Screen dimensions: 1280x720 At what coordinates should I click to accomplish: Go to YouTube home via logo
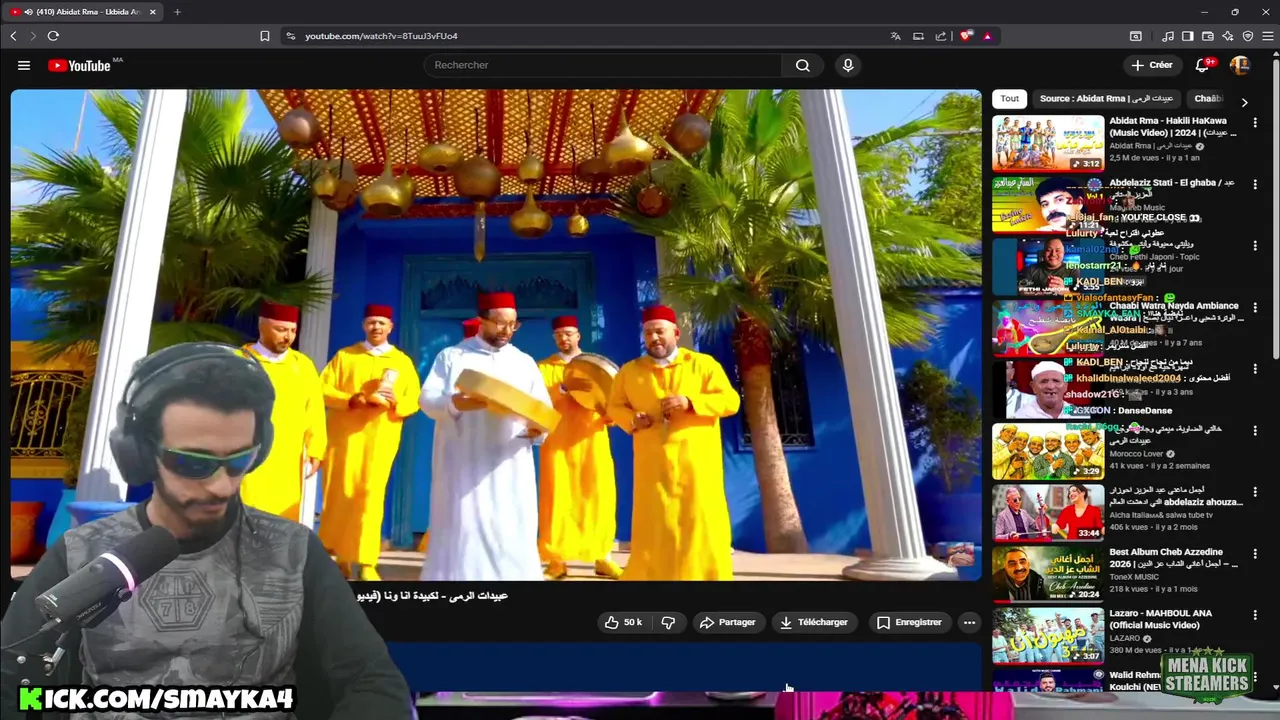pyautogui.click(x=80, y=66)
